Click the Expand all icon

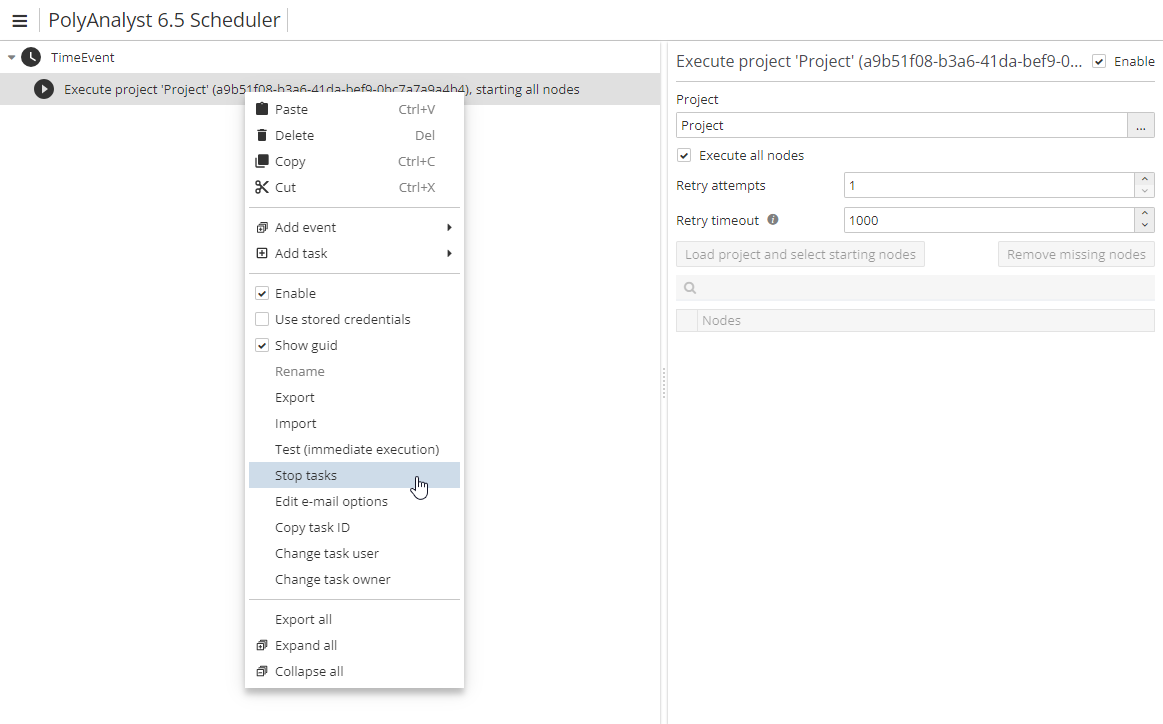262,645
